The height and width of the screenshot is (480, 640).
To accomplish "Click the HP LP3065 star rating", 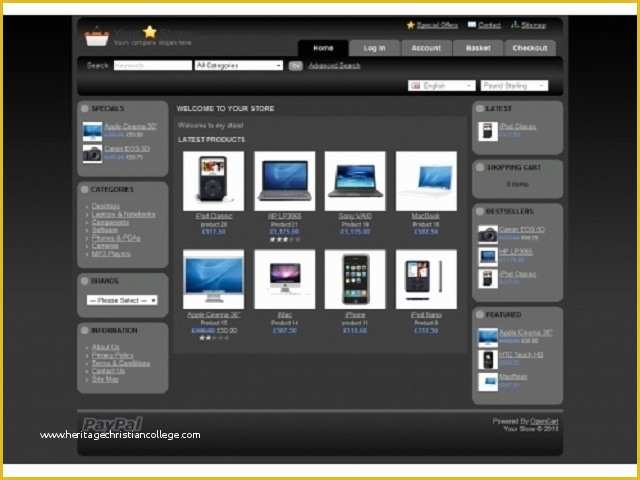I will pyautogui.click(x=284, y=240).
